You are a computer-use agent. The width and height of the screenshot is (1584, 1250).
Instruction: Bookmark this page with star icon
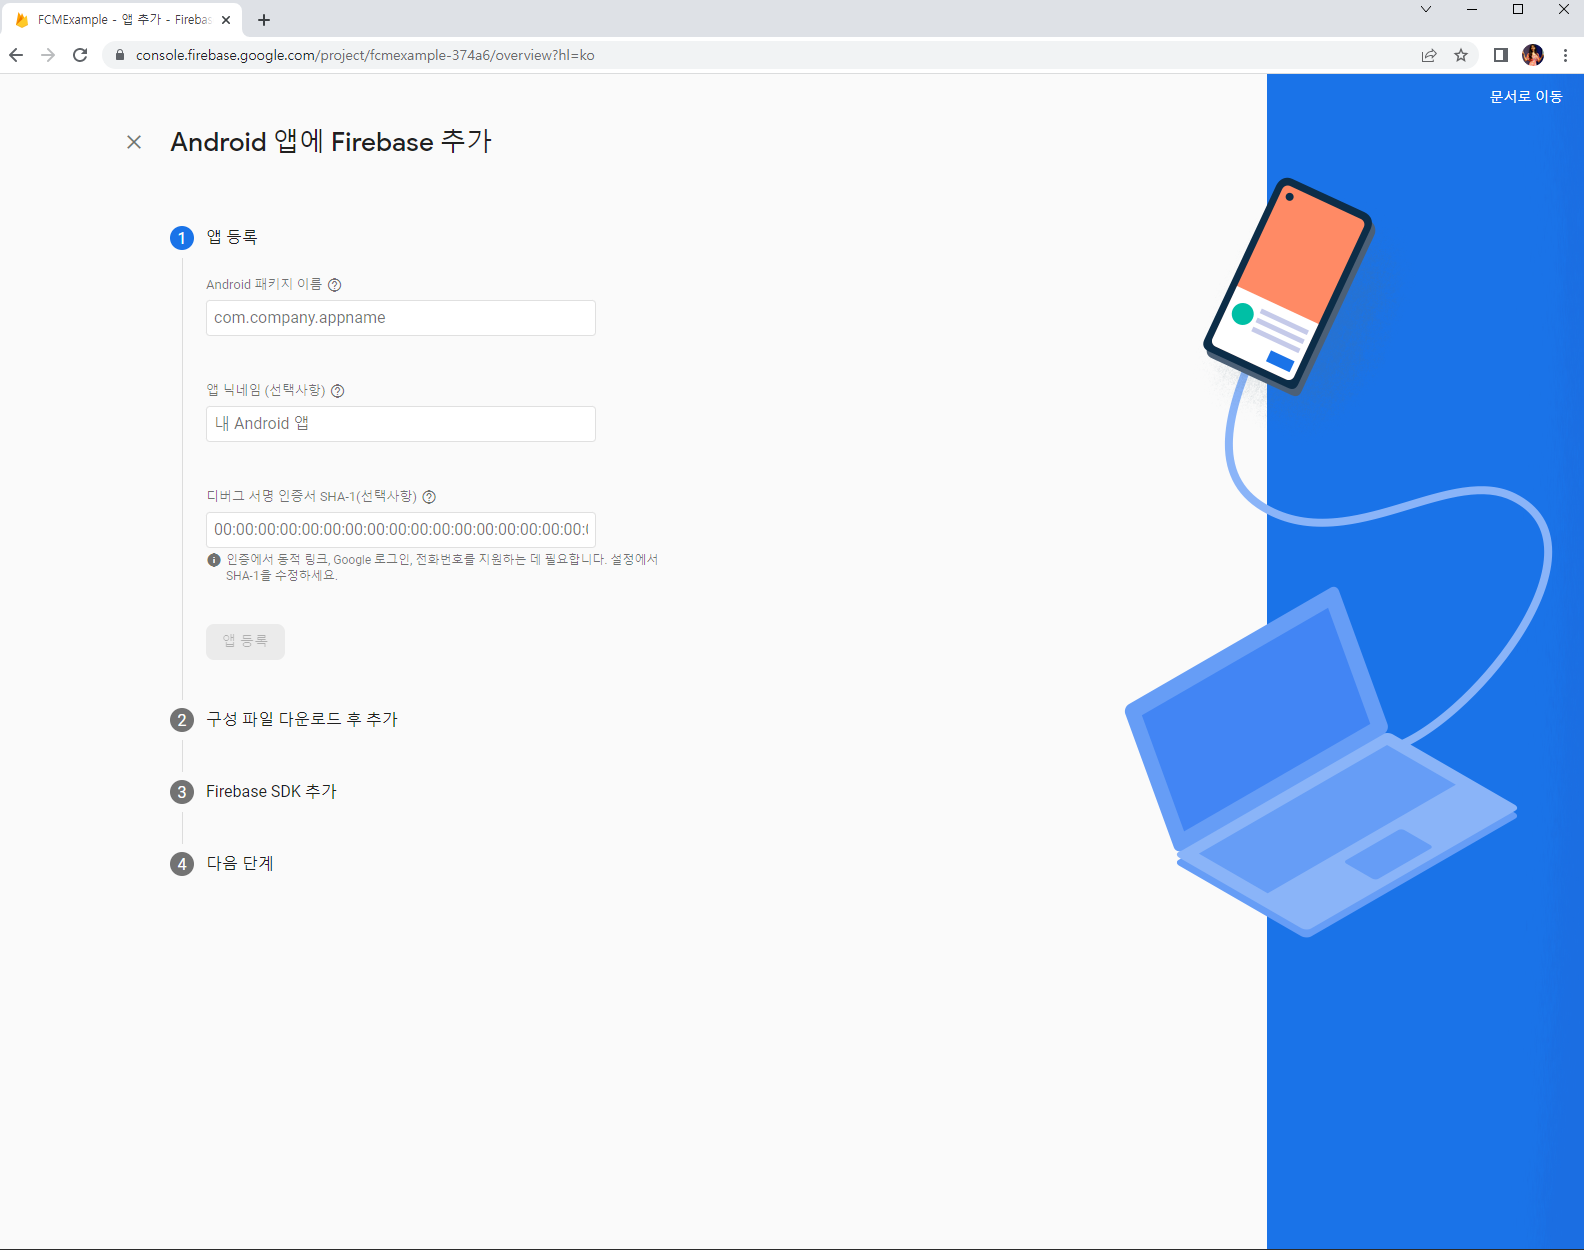[1461, 55]
